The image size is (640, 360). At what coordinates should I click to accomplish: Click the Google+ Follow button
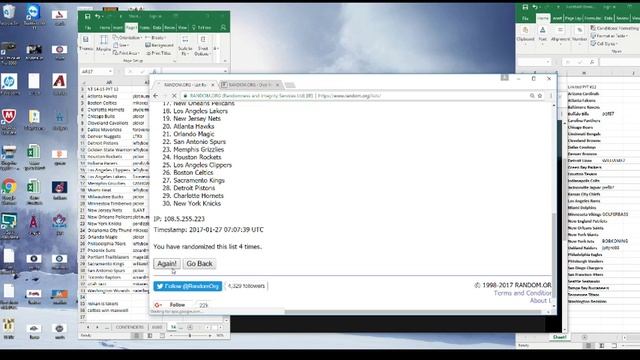[x=173, y=305]
